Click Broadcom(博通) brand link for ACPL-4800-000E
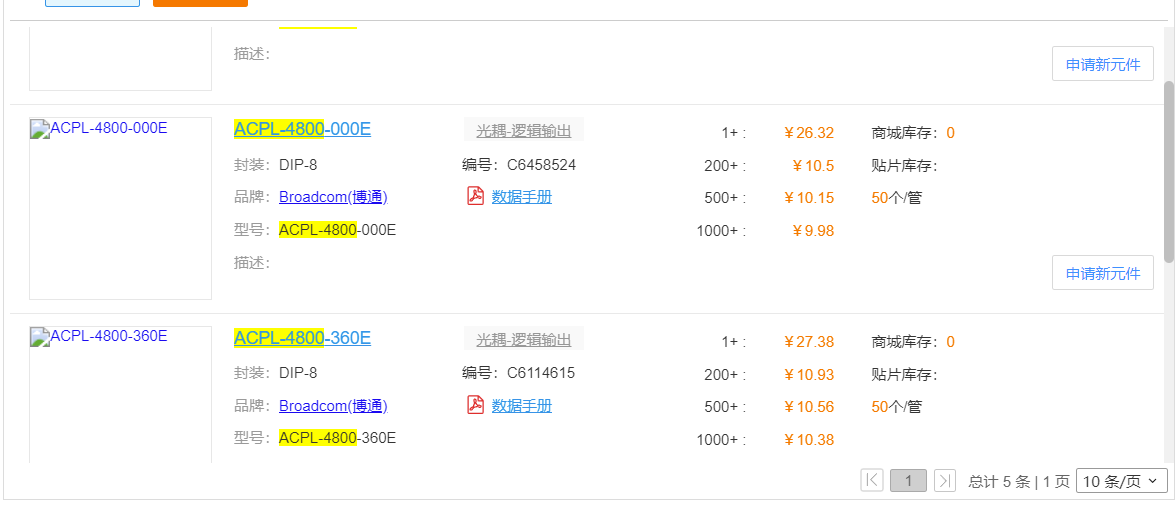1175x511 pixels. tap(333, 197)
